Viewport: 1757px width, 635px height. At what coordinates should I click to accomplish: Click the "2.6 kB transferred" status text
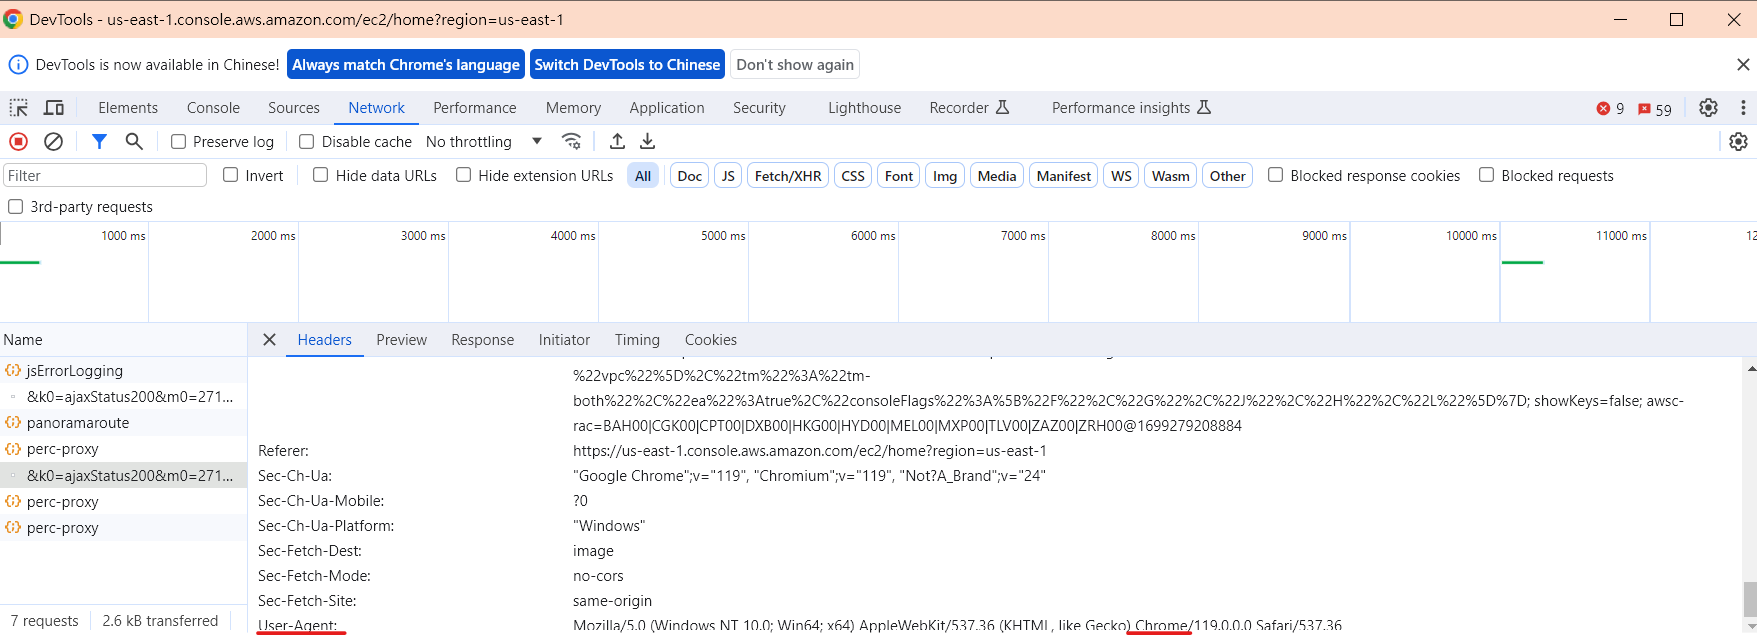pos(160,621)
